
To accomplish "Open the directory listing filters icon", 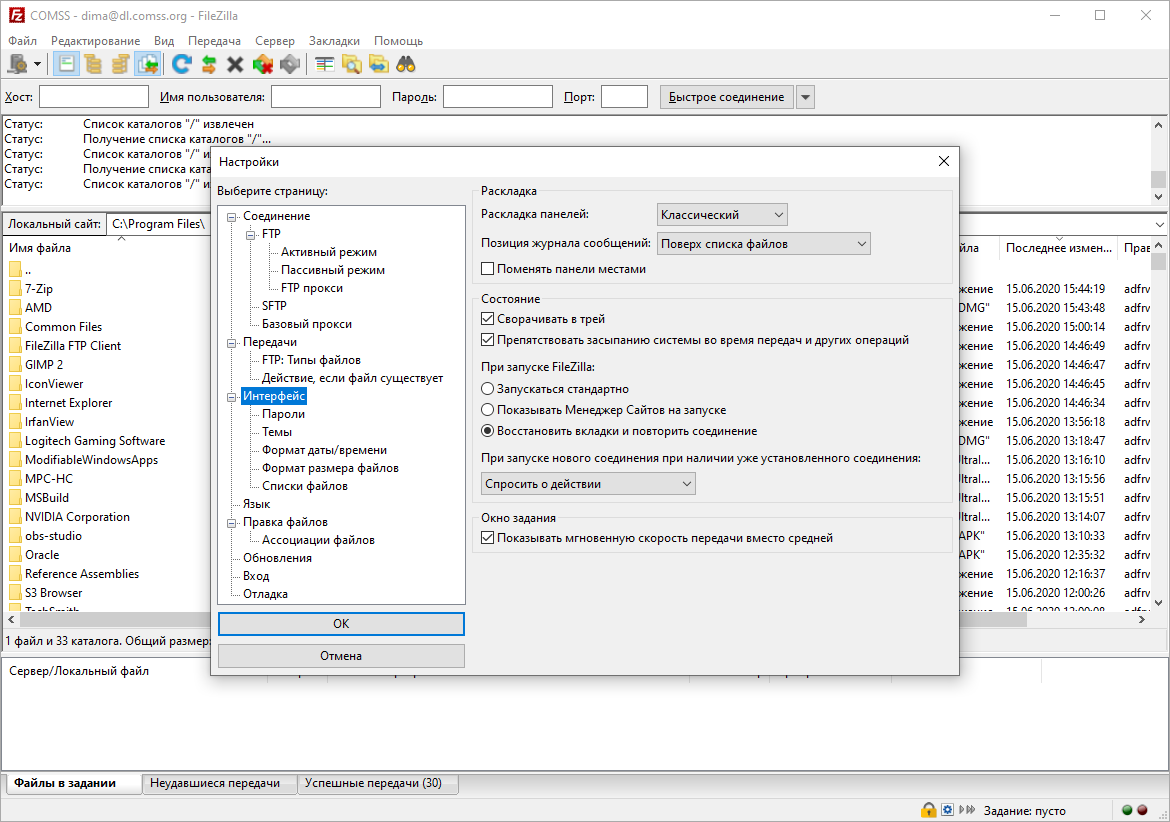I will (324, 65).
